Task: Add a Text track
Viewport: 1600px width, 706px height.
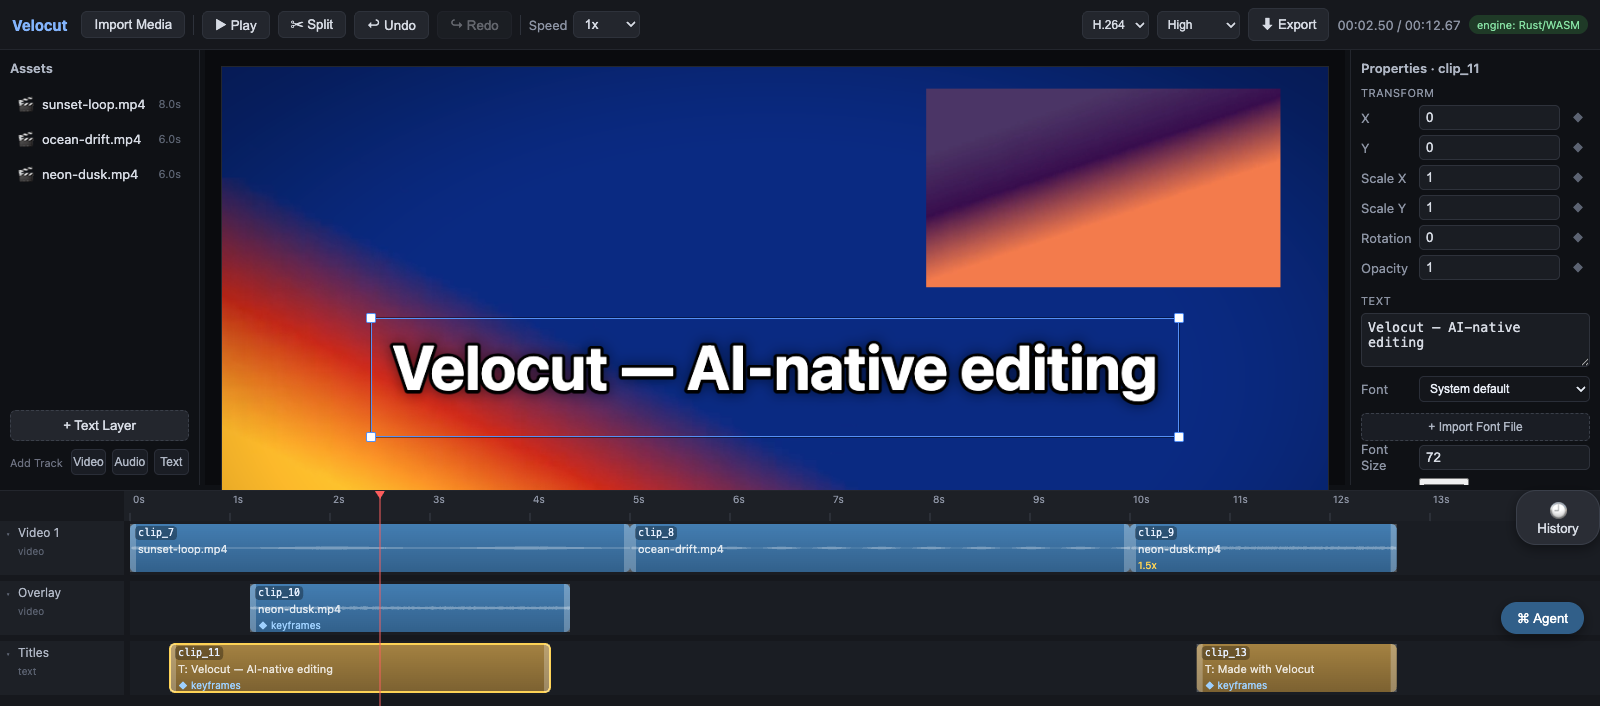Action: click(x=171, y=462)
